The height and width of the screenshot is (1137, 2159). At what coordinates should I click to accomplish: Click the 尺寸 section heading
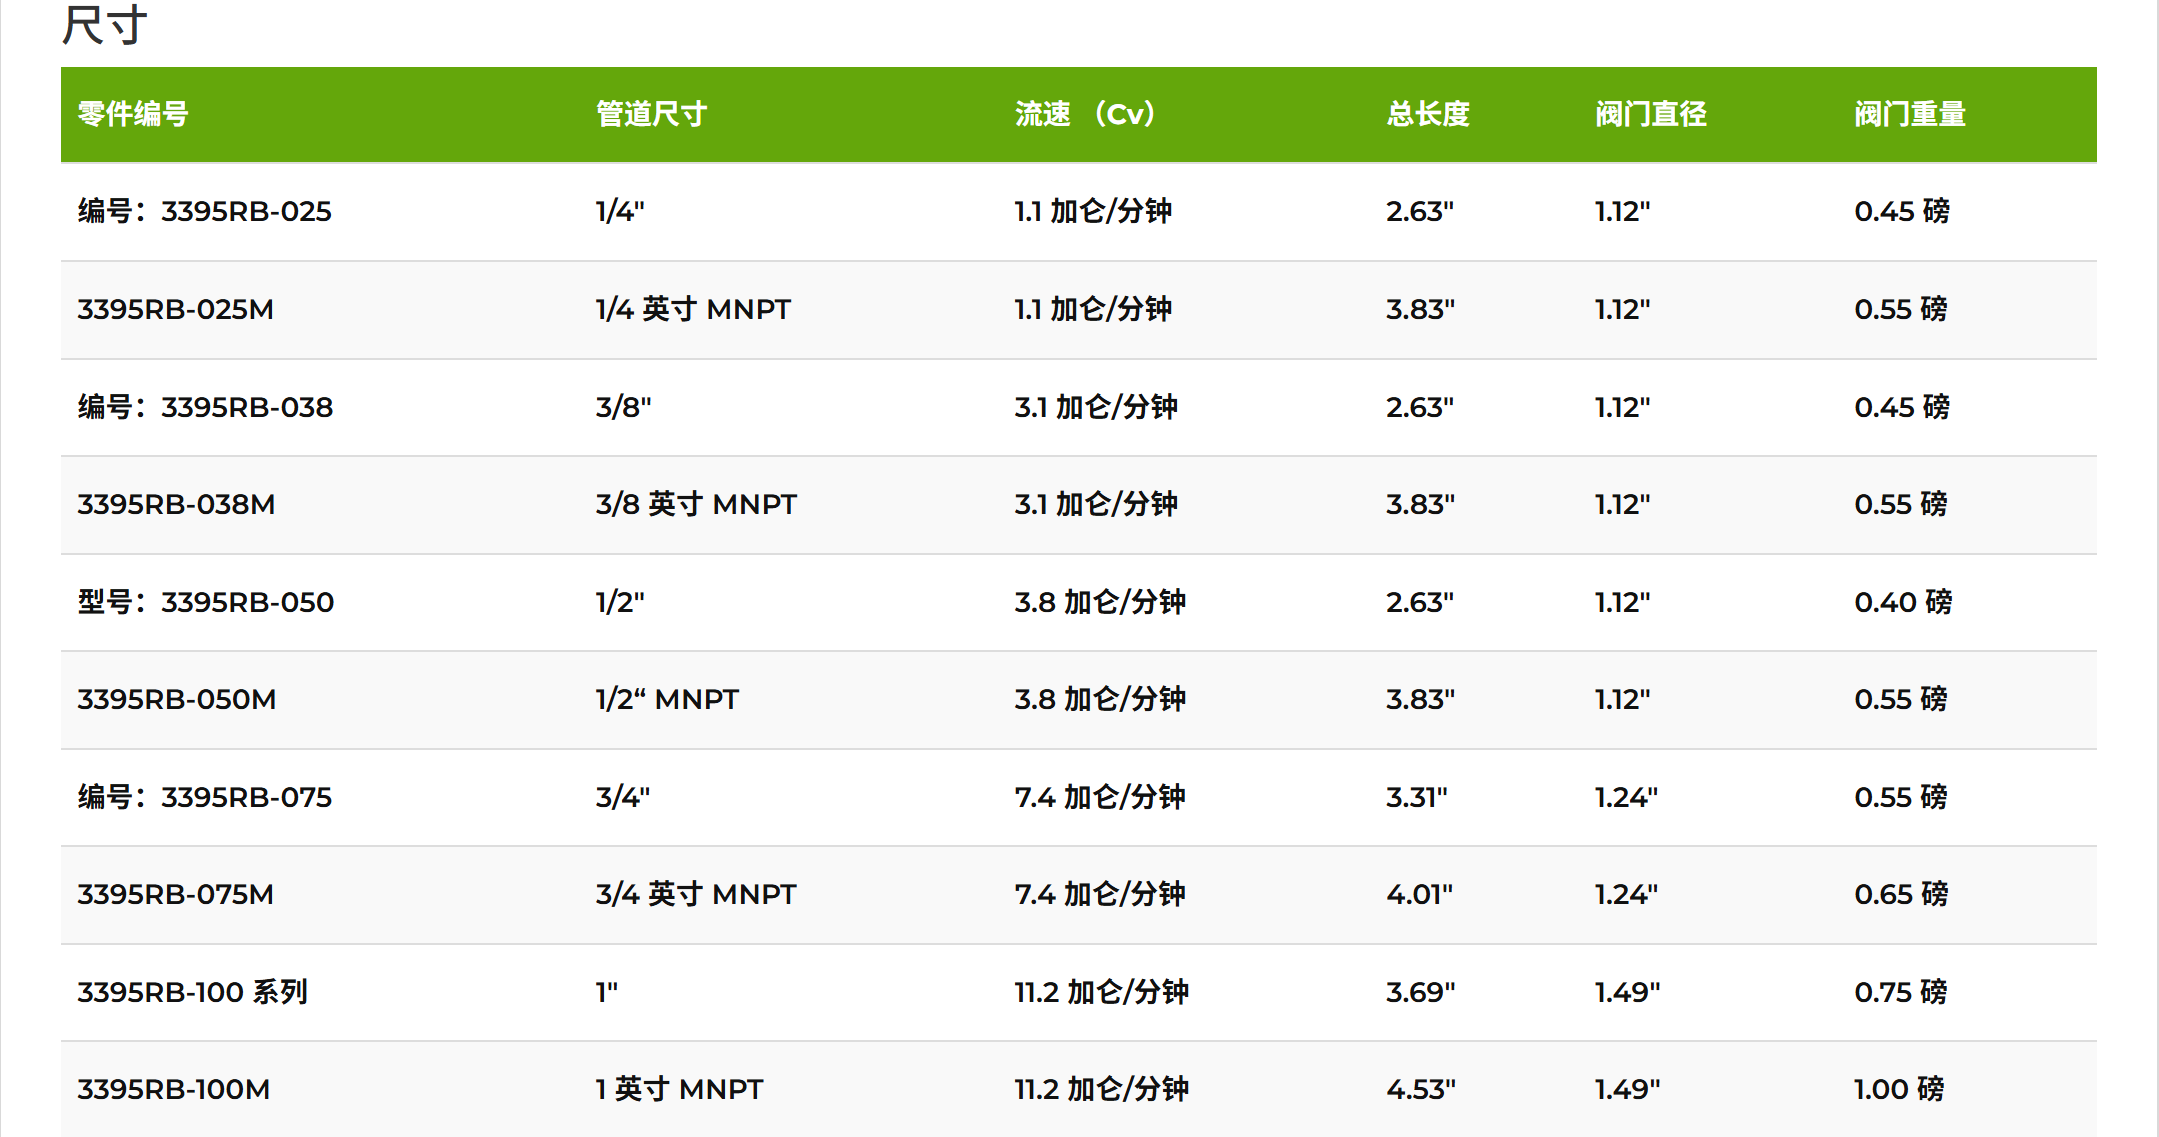pos(105,25)
